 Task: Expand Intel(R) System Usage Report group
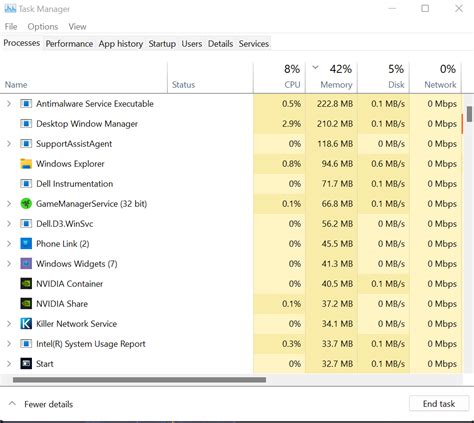[9, 344]
